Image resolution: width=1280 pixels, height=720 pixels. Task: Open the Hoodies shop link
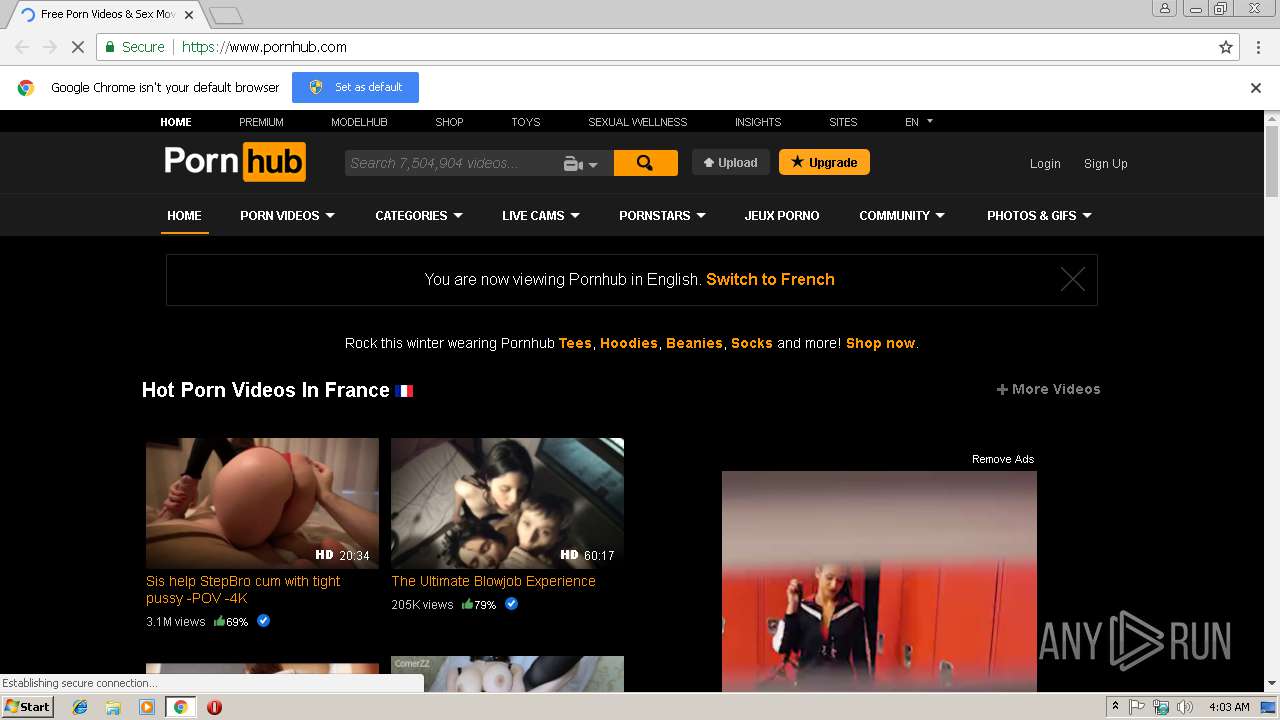629,343
